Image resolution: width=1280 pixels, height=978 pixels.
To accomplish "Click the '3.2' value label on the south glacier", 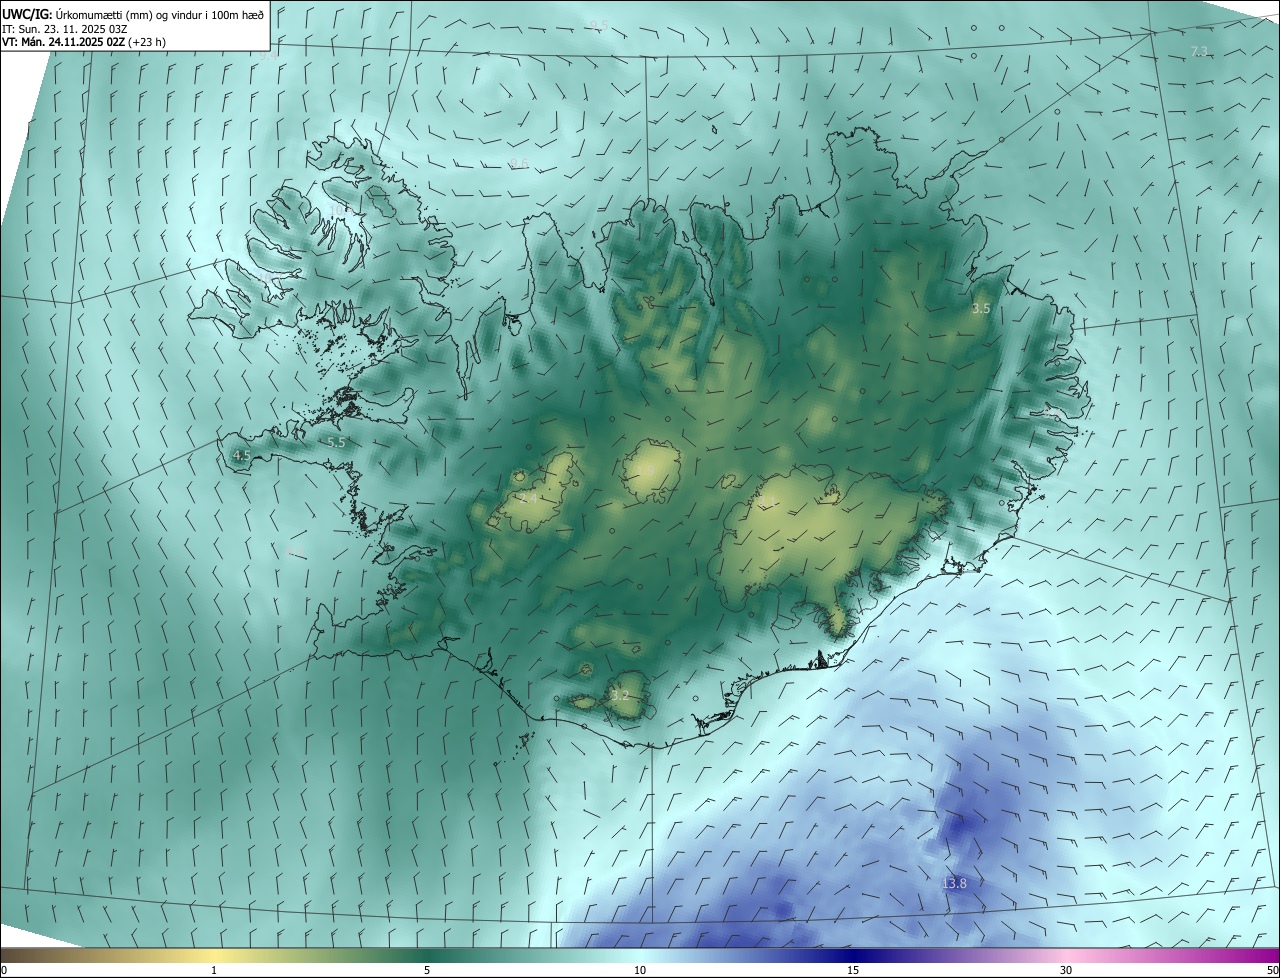I will click(x=620, y=695).
